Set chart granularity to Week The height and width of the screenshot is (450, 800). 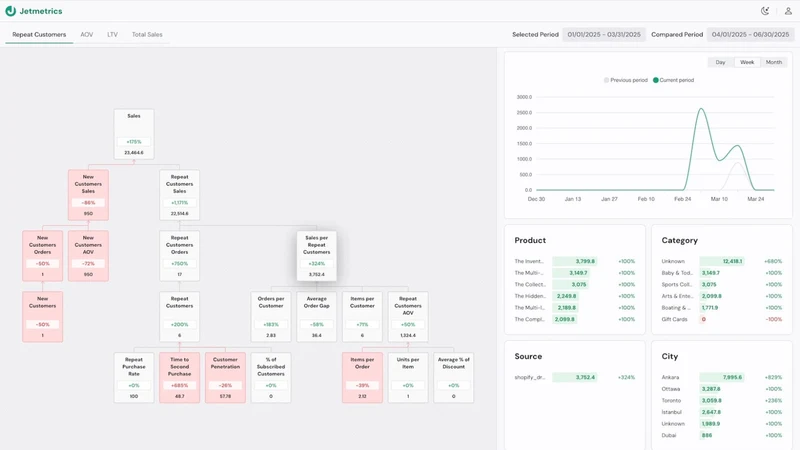coord(747,62)
